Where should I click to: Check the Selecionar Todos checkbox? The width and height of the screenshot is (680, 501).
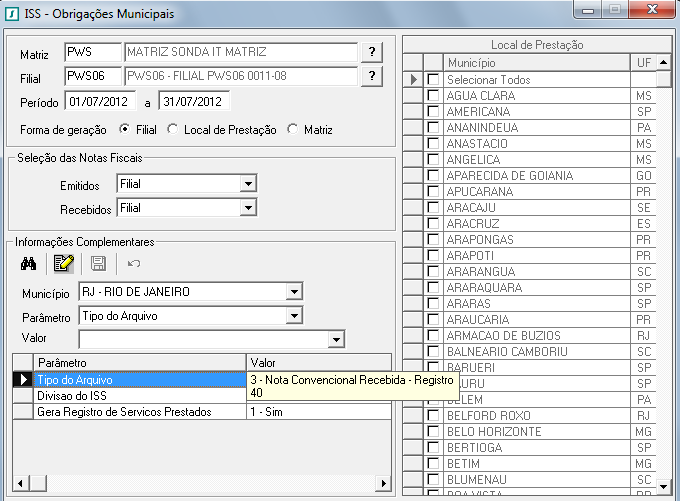point(433,80)
